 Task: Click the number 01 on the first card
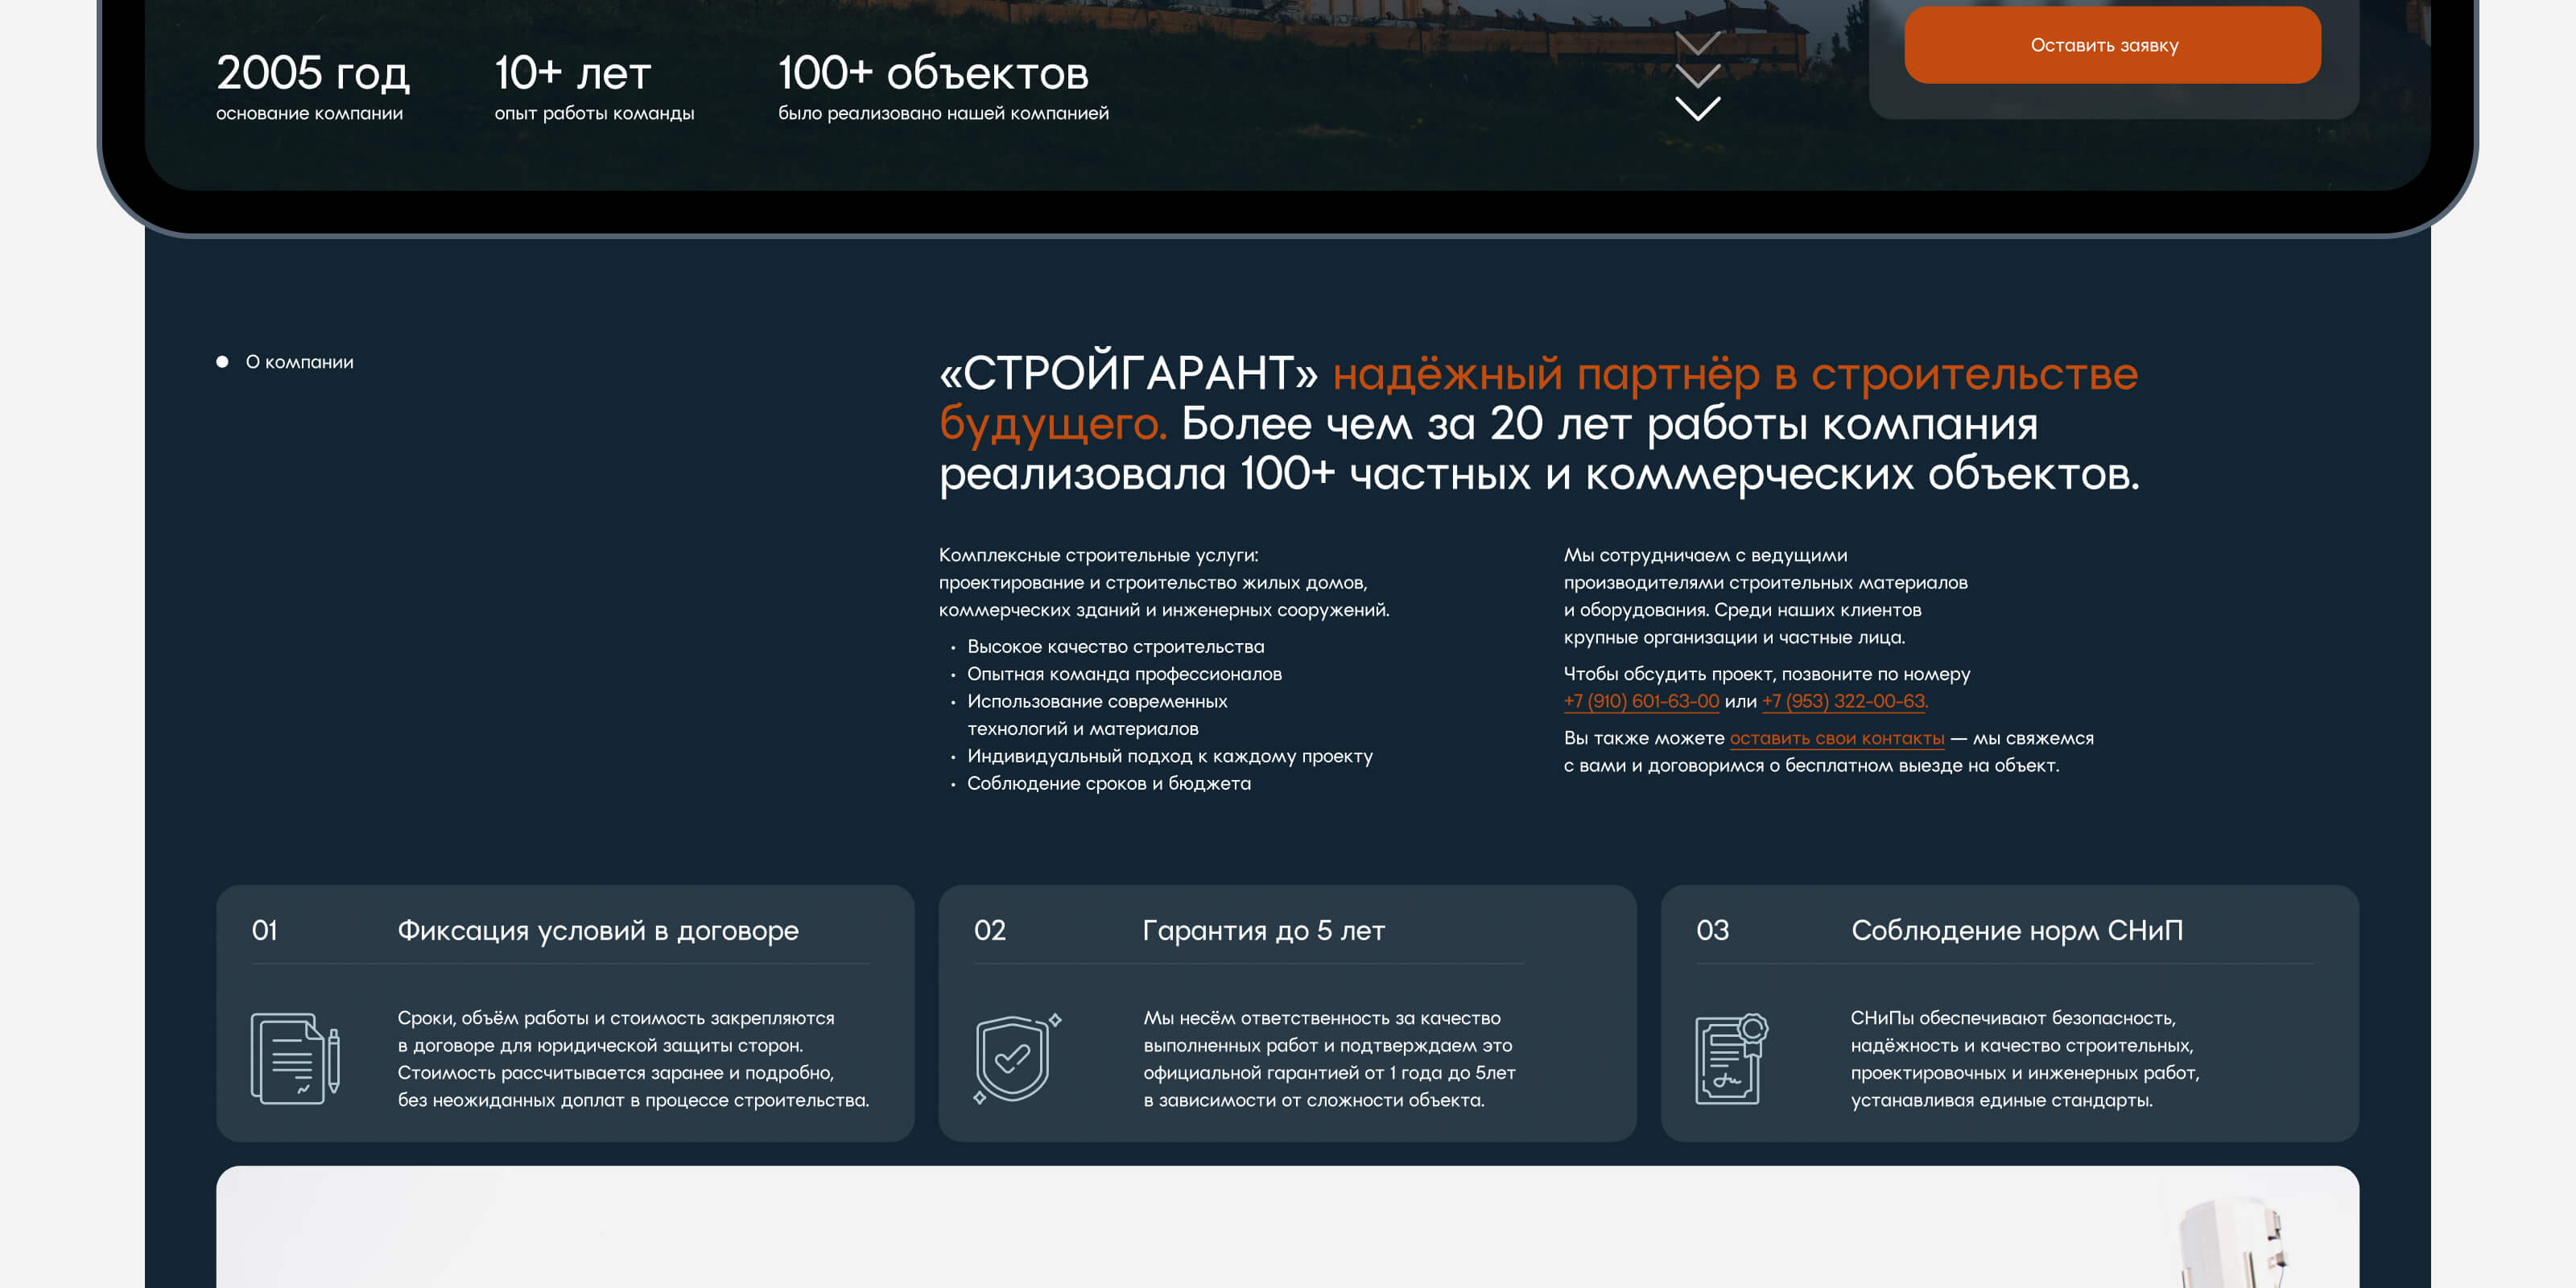(x=265, y=930)
